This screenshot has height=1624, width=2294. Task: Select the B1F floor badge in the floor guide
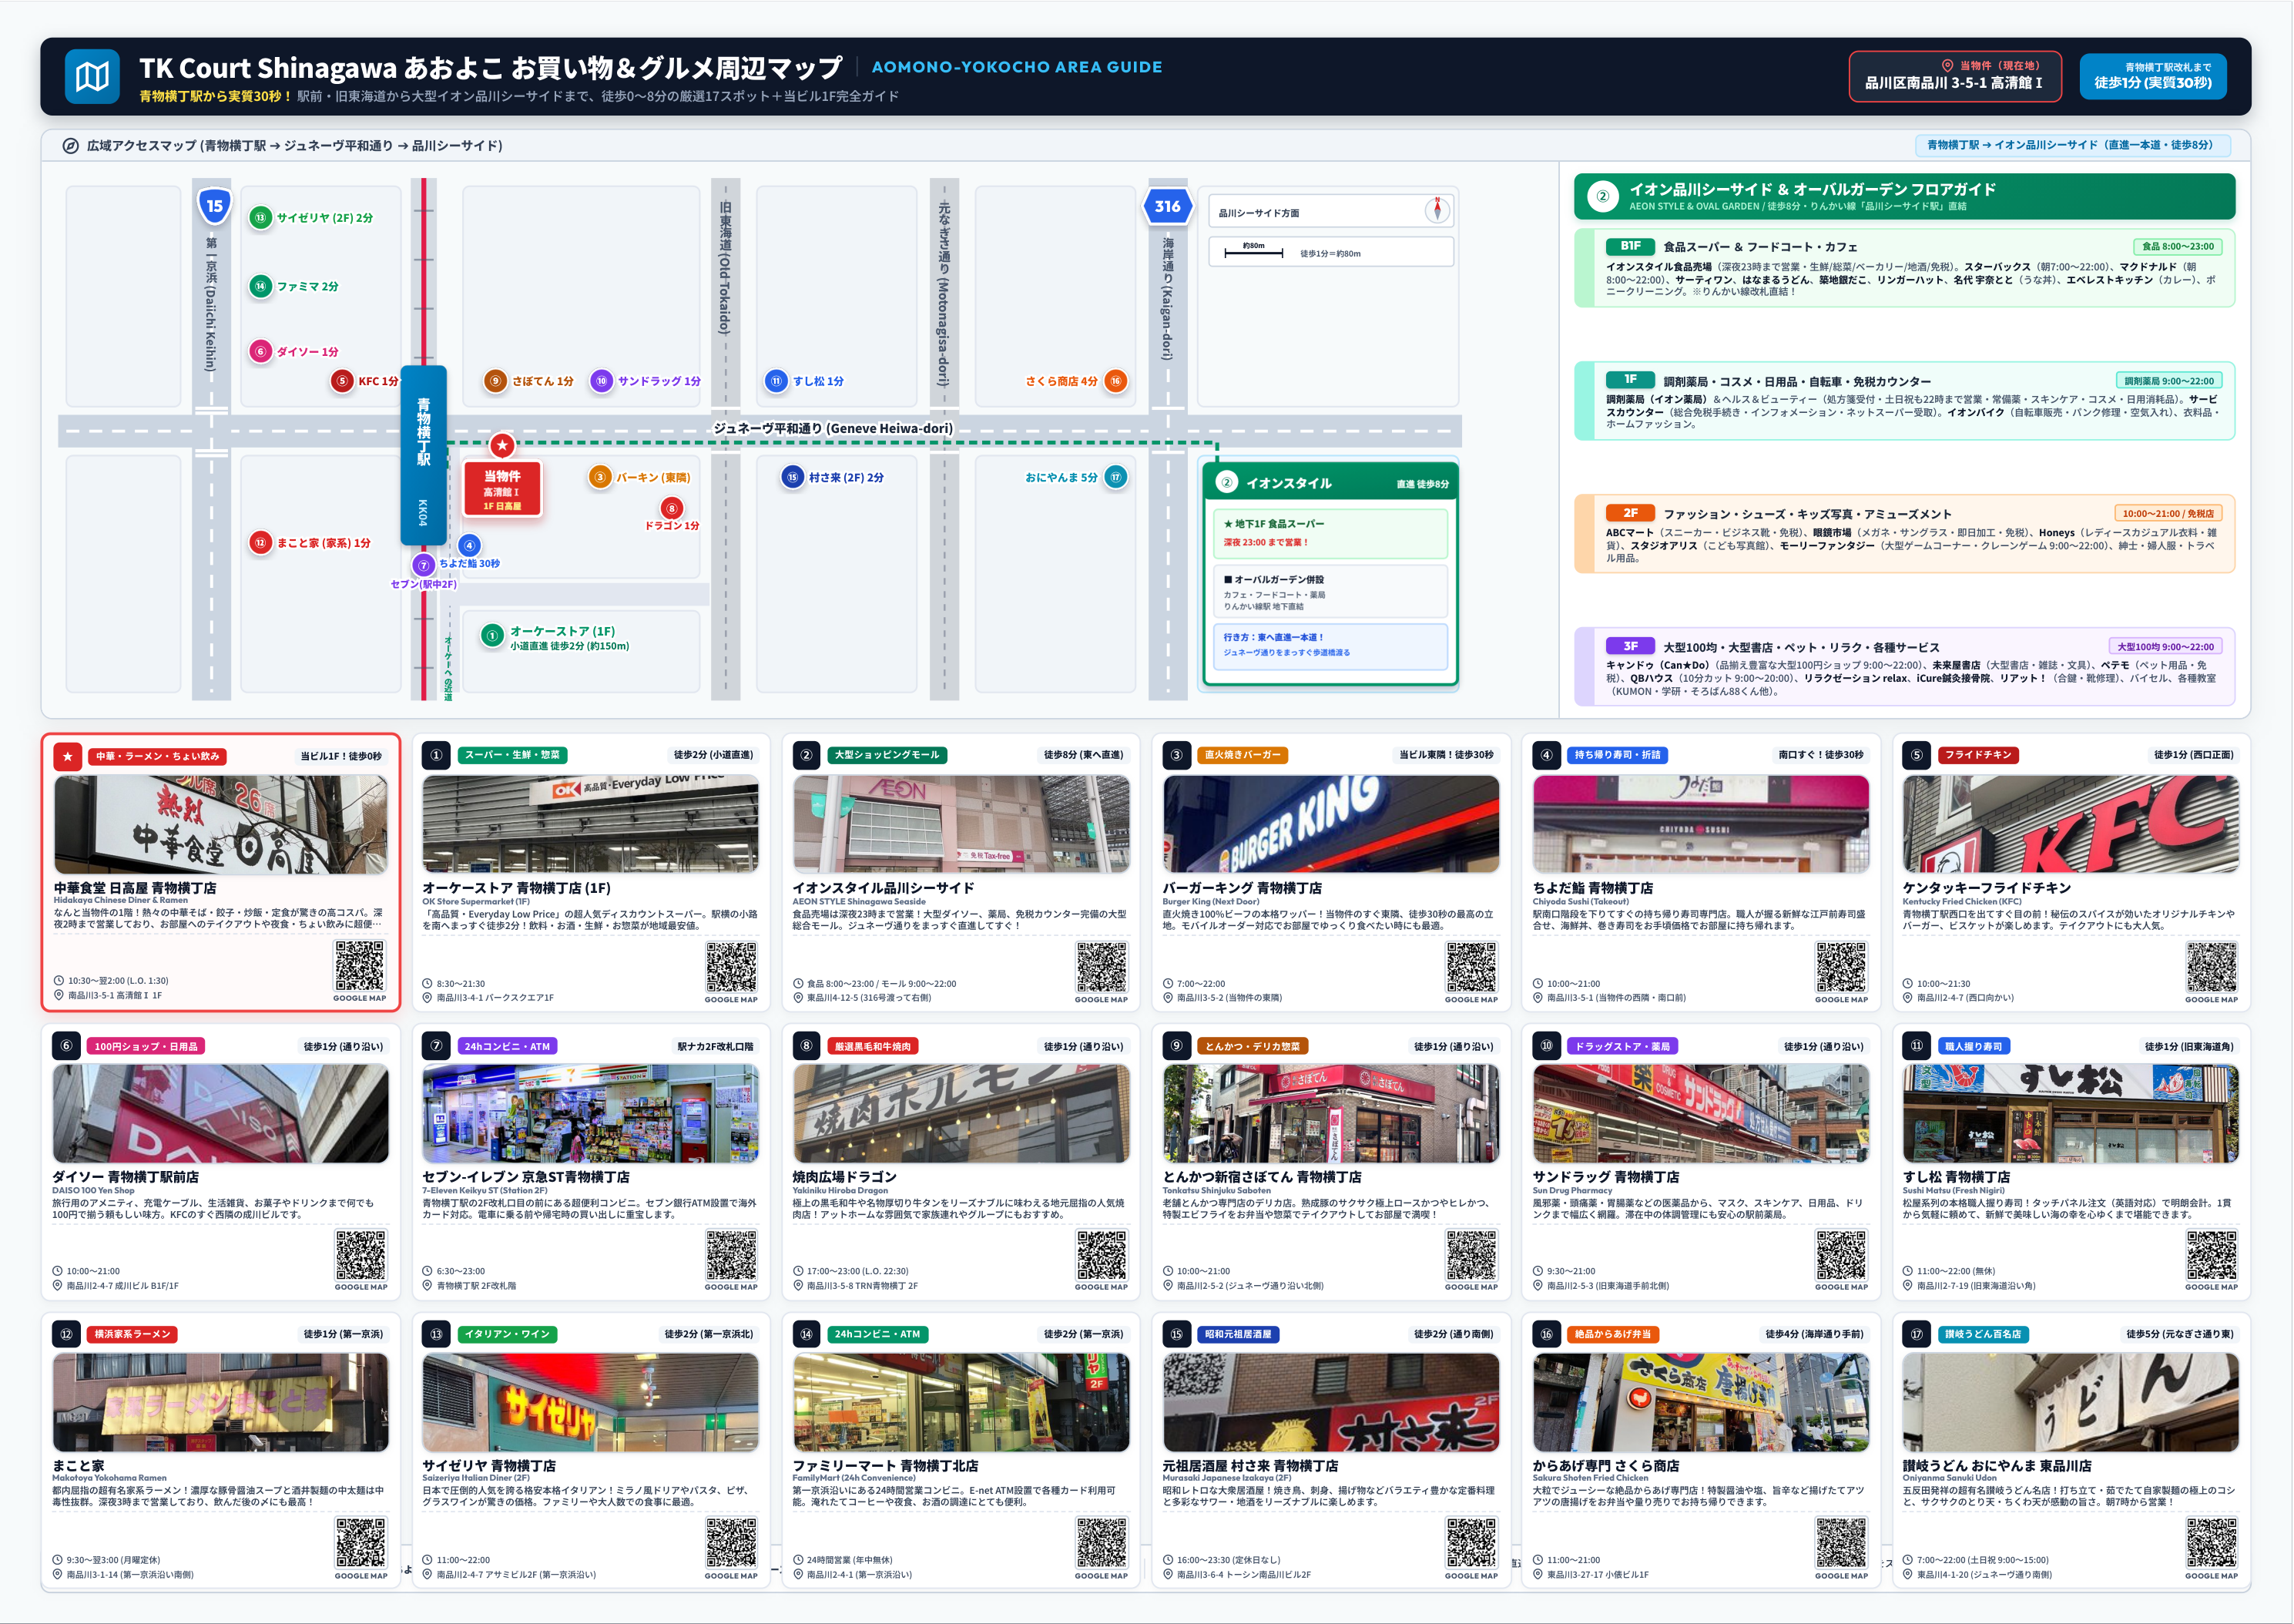[x=1630, y=246]
